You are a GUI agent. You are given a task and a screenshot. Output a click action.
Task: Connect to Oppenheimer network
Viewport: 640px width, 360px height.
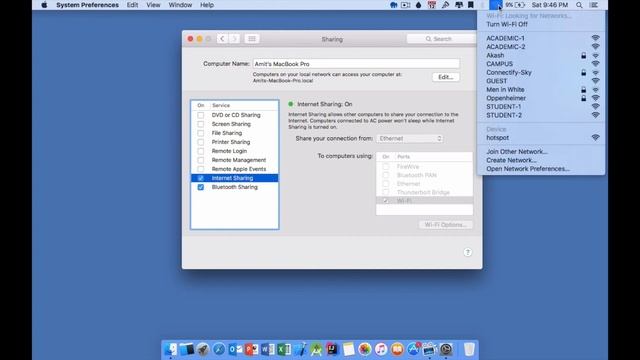pyautogui.click(x=541, y=98)
